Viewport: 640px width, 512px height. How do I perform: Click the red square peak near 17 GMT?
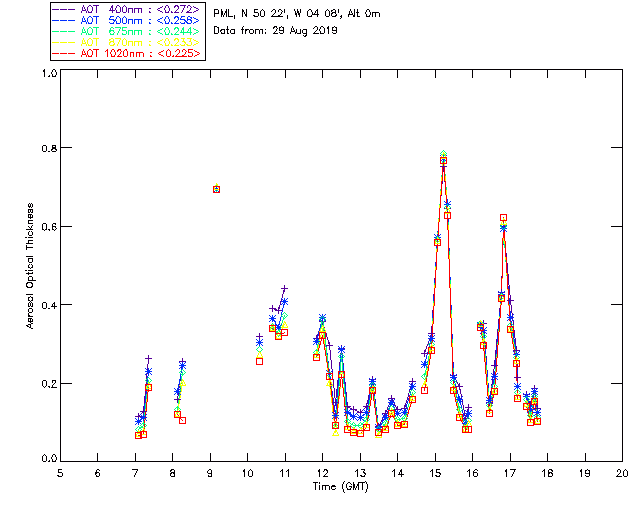504,217
